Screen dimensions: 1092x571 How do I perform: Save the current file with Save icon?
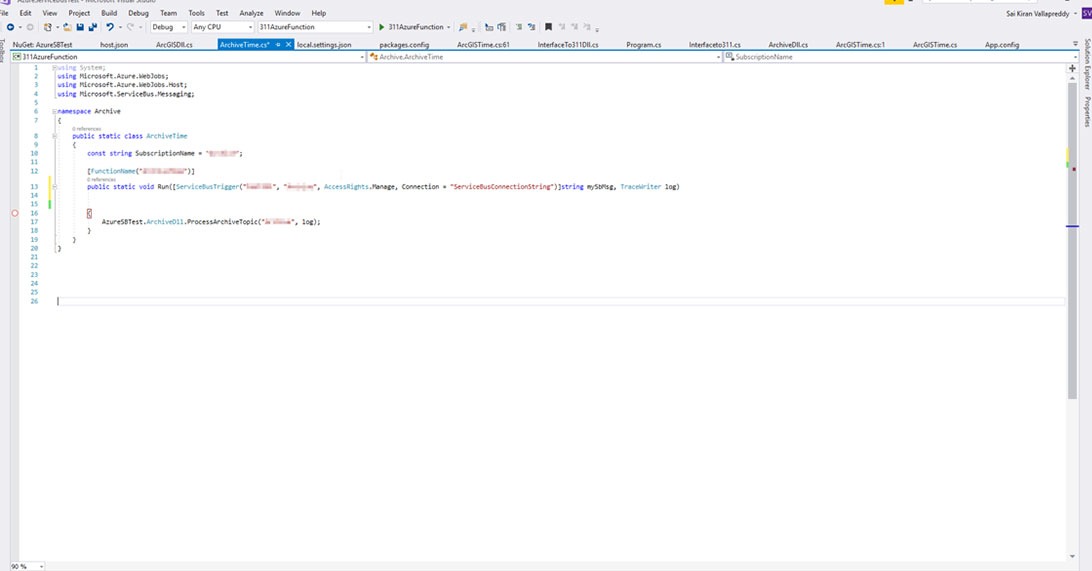point(80,27)
